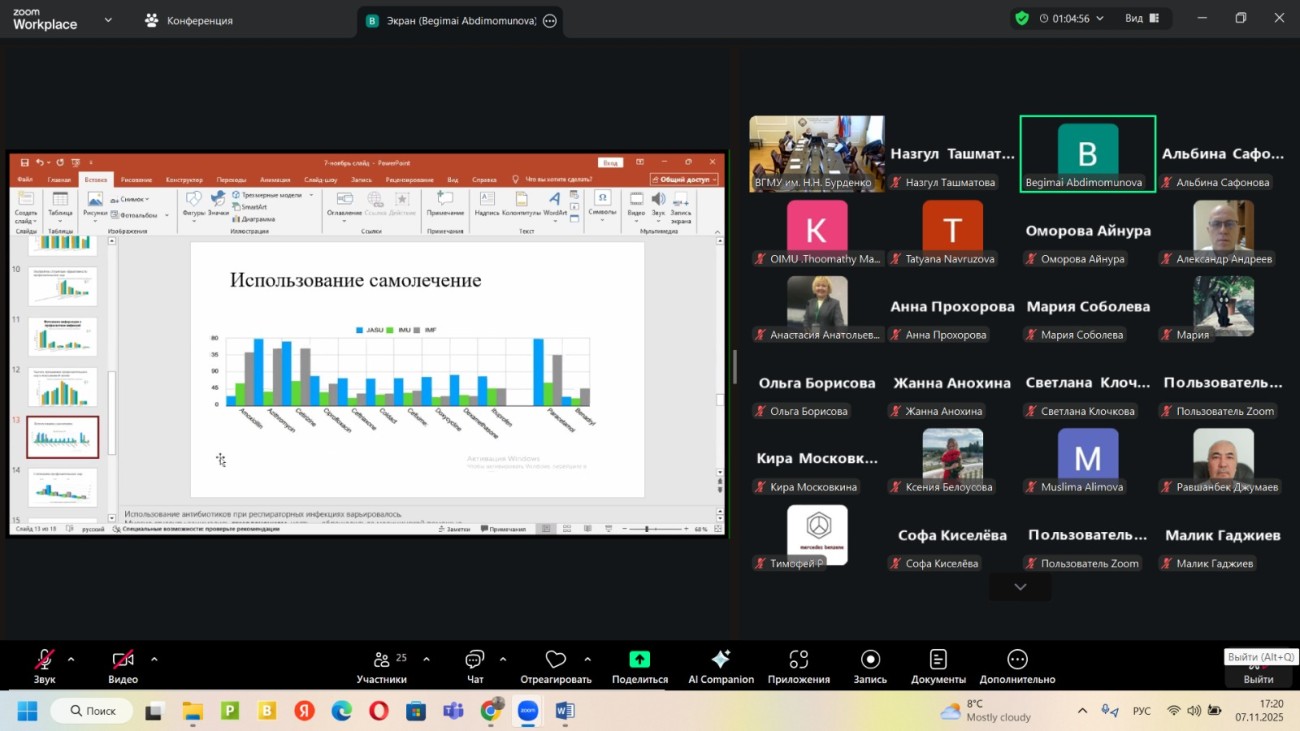1300x731 pixels.
Task: Expand video options arrow next to camera
Action: [x=154, y=660]
